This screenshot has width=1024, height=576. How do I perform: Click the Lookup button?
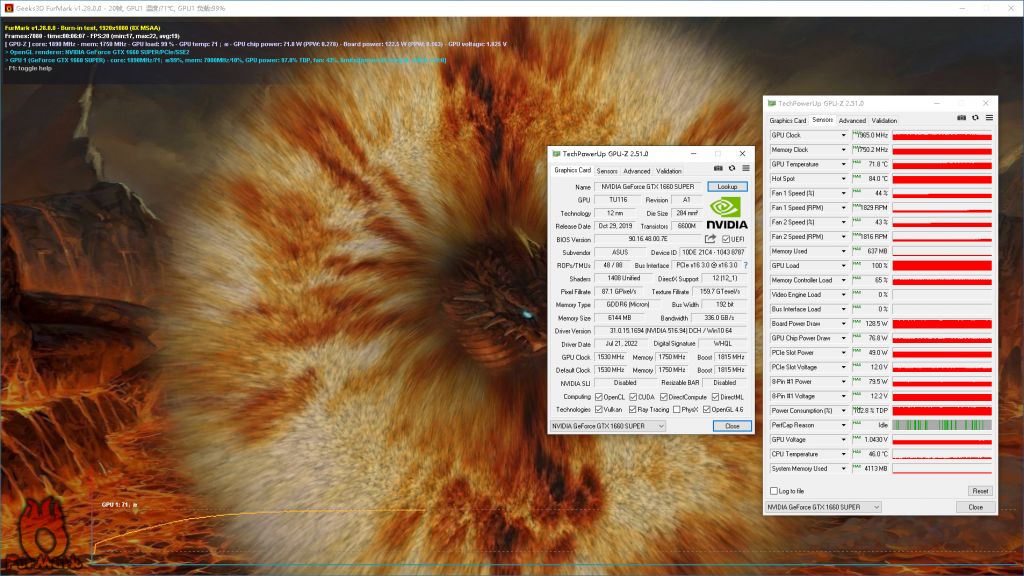coord(727,187)
